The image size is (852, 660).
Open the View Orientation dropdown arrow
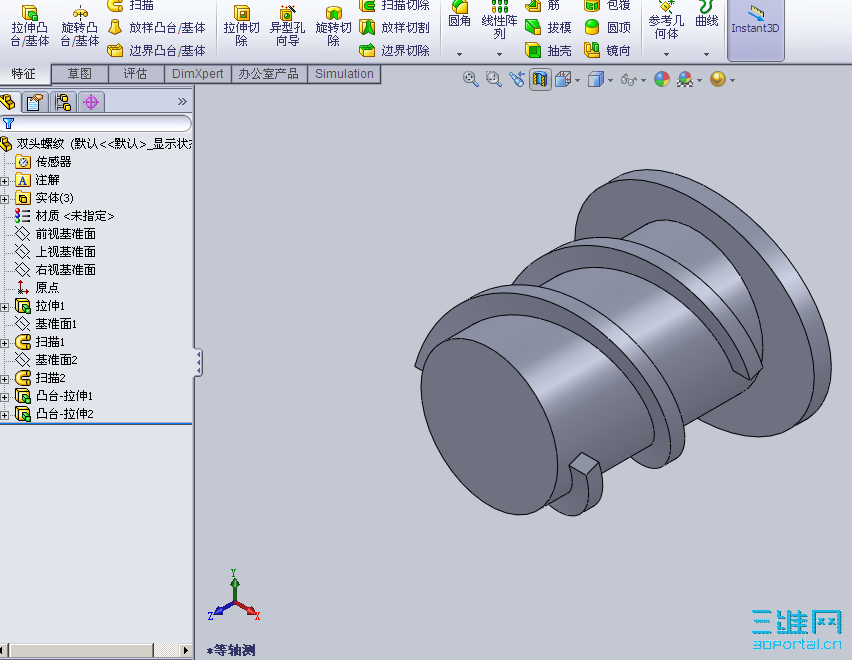pyautogui.click(x=577, y=80)
